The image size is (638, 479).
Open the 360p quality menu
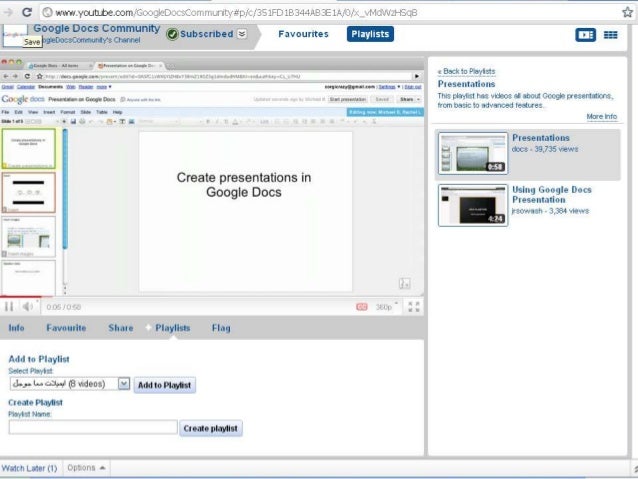click(386, 306)
